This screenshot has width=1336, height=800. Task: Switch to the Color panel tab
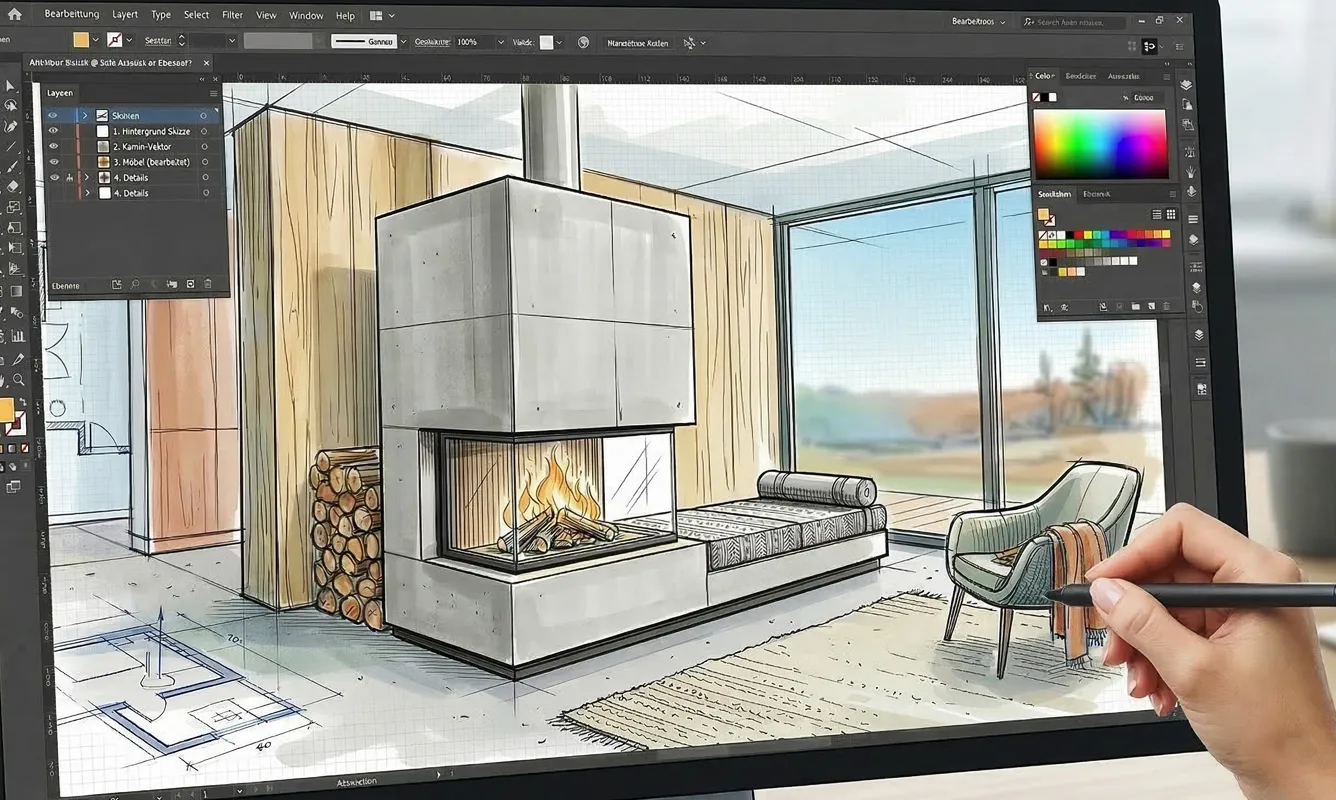point(1048,75)
